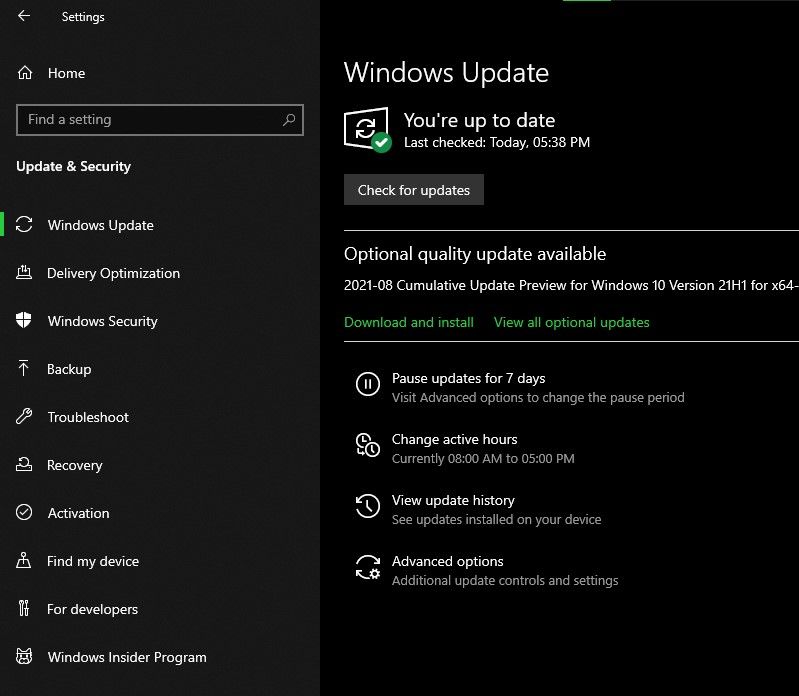Click View all optional updates link

pos(572,322)
